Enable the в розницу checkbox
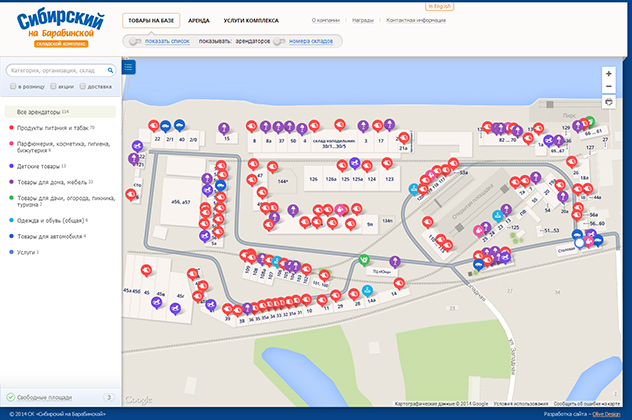Image resolution: width=632 pixels, height=420 pixels. pos(13,86)
